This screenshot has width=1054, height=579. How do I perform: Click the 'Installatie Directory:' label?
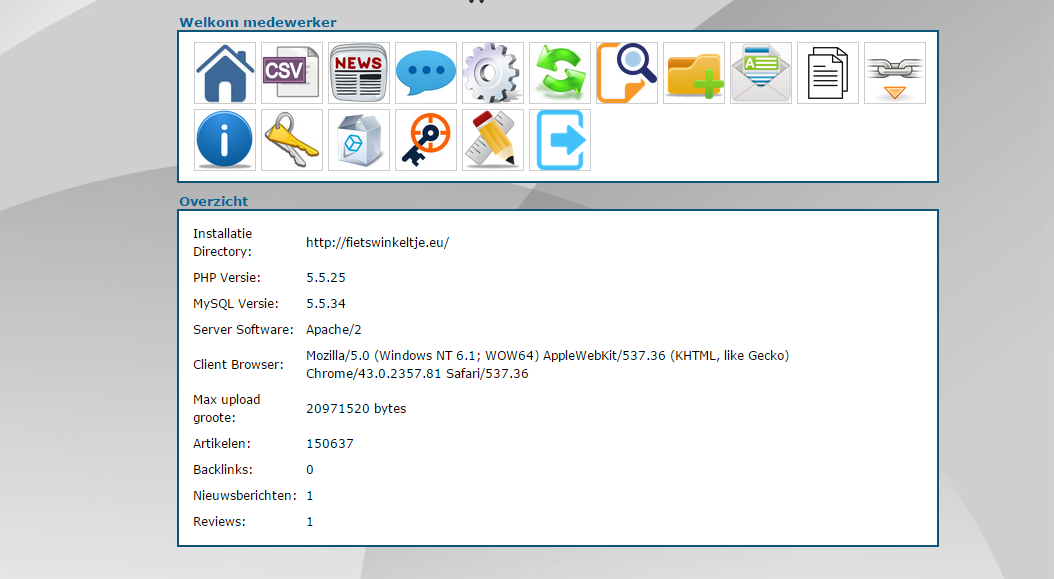click(222, 243)
